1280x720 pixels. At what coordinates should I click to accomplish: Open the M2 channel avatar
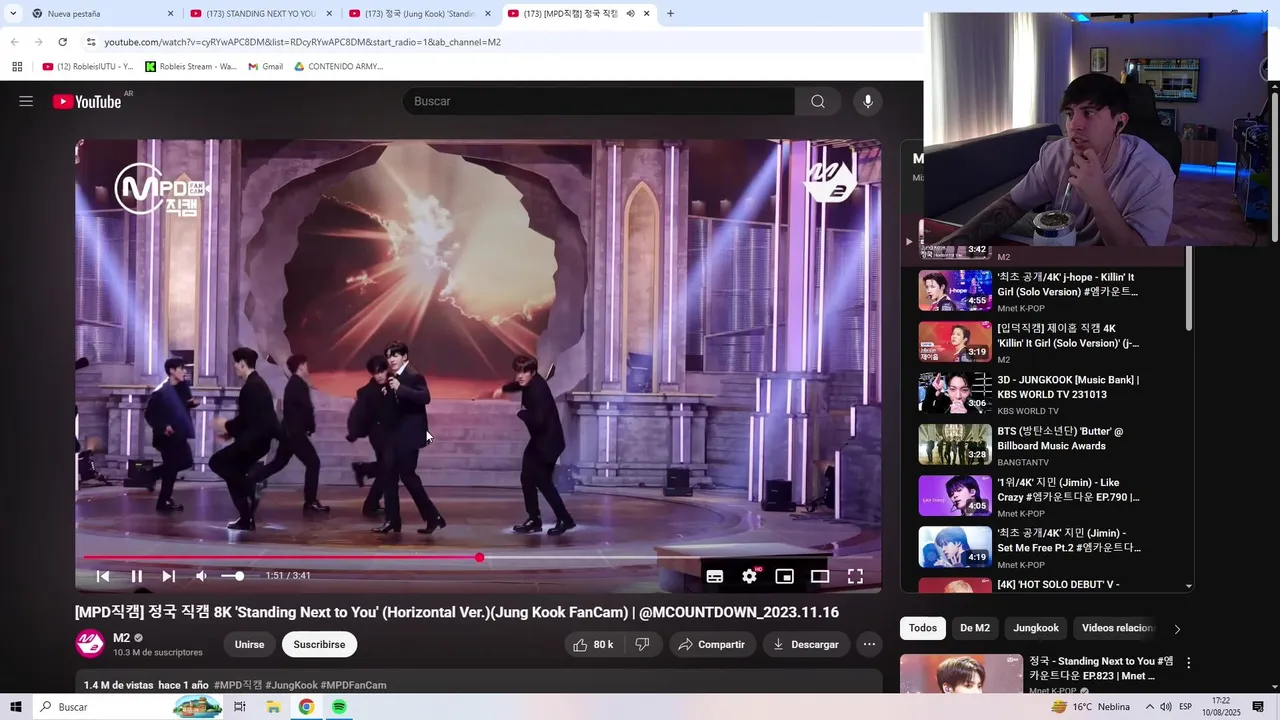[90, 644]
